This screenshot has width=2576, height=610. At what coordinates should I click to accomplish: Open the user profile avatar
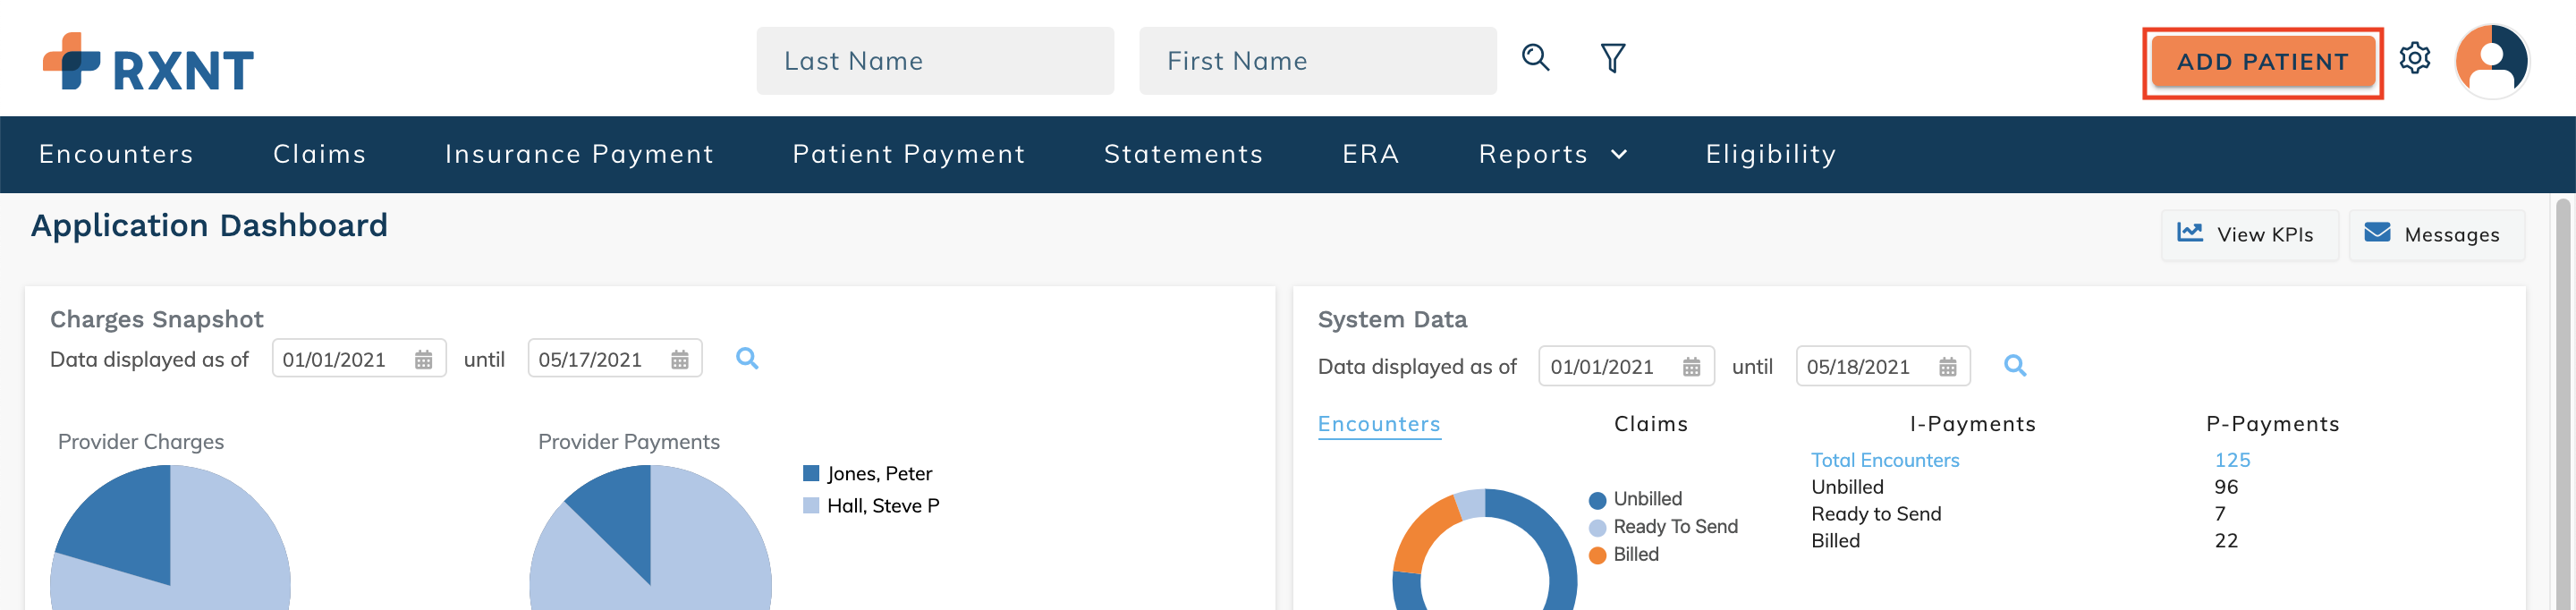[x=2491, y=61]
